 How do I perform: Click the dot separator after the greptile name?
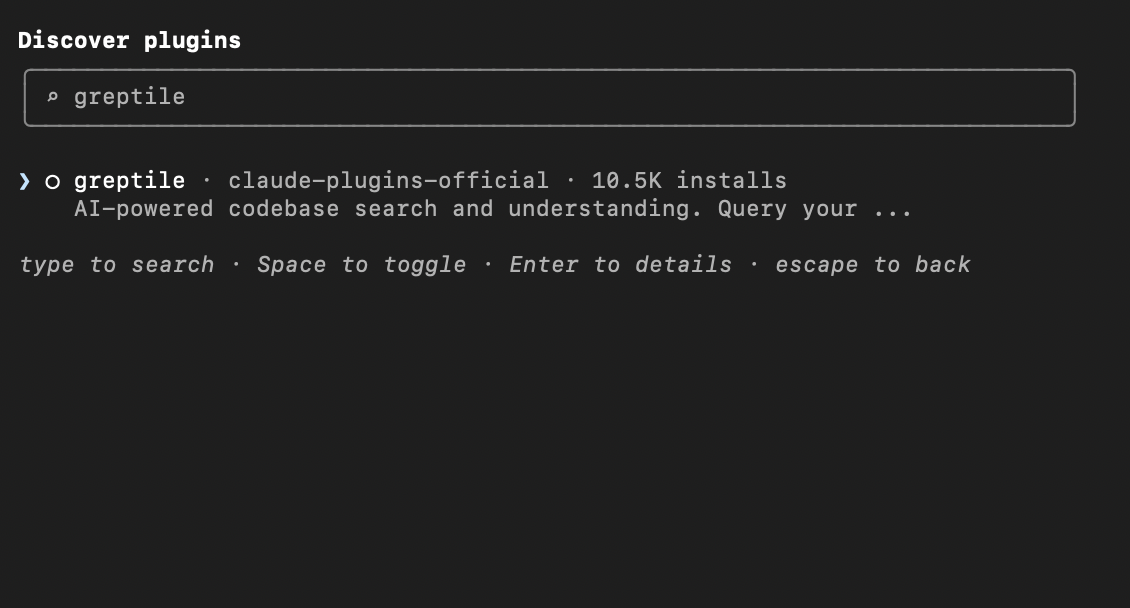pos(205,180)
